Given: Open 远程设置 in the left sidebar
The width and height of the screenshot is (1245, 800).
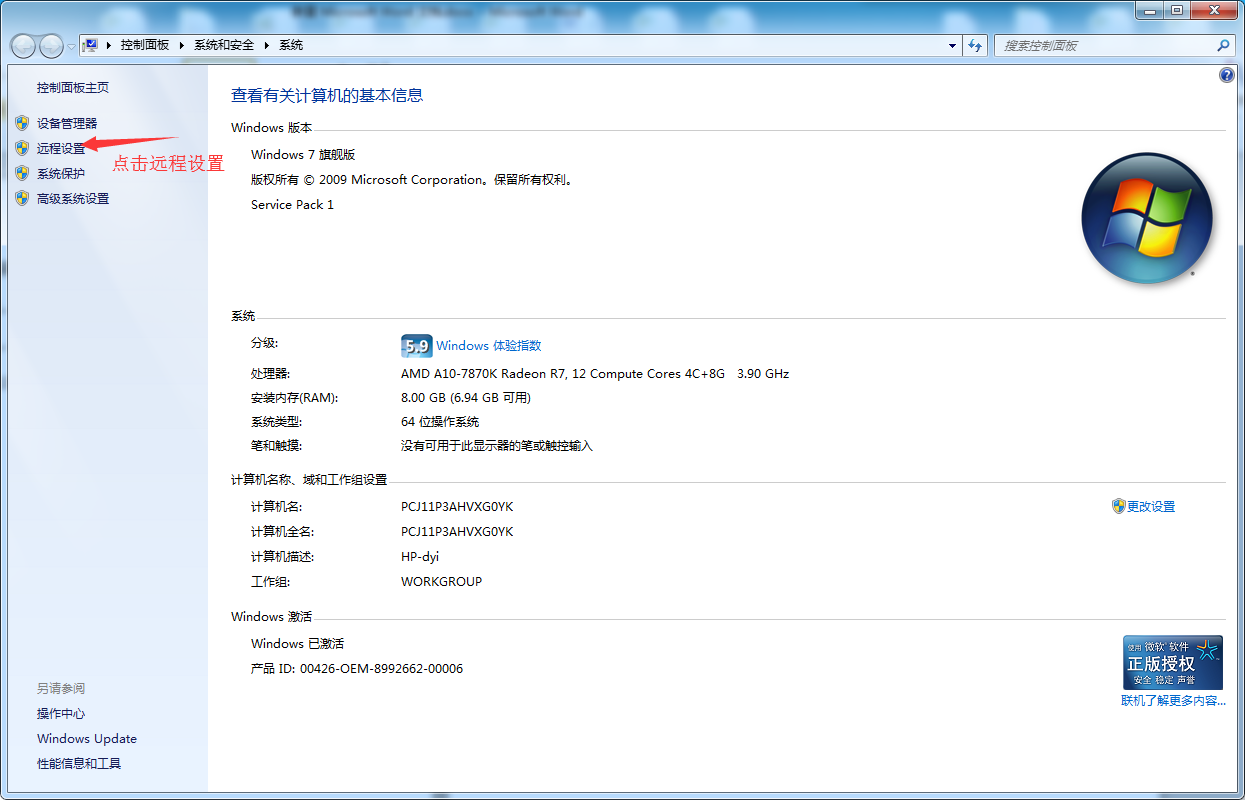Looking at the screenshot, I should pos(61,148).
